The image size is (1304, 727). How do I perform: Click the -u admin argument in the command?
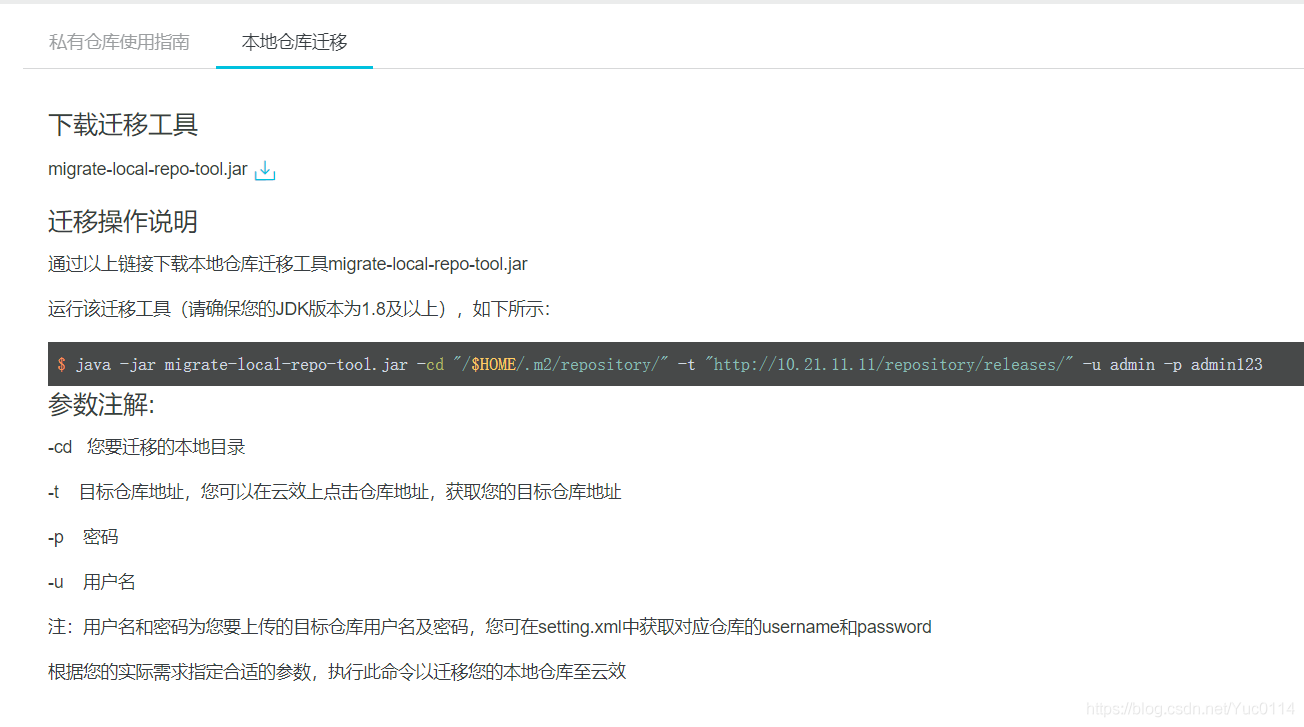[x=1118, y=364]
